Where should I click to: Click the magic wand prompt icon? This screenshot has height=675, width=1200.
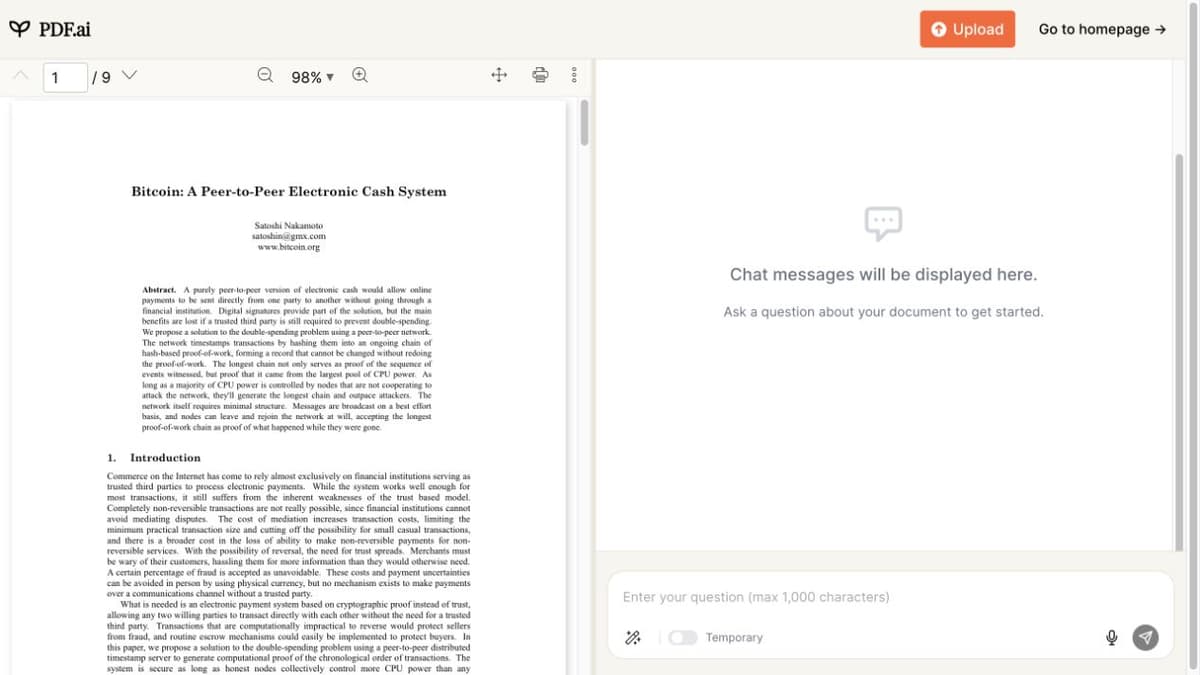[633, 637]
